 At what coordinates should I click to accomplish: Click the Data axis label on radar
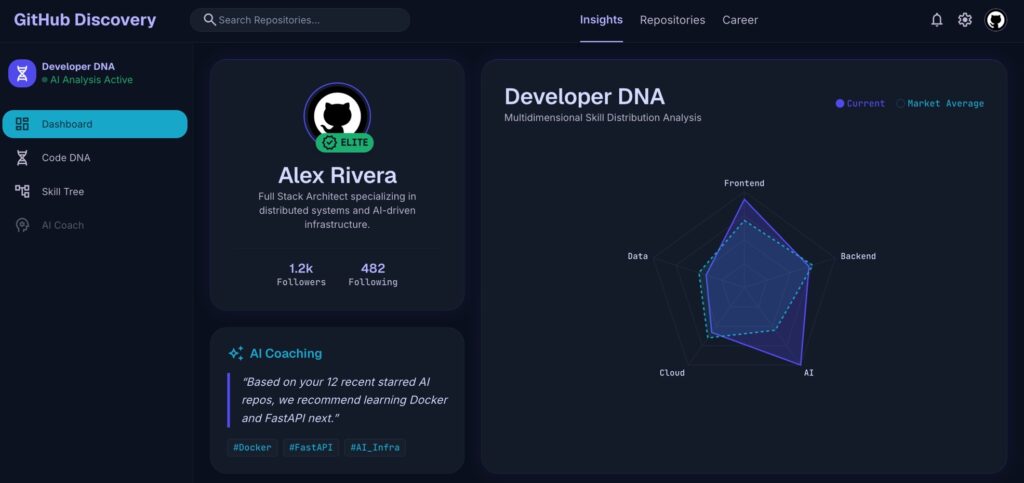637,256
